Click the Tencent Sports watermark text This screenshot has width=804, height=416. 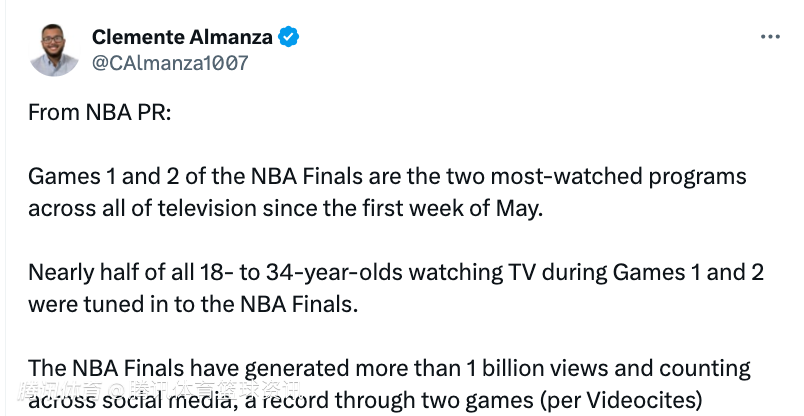159,391
